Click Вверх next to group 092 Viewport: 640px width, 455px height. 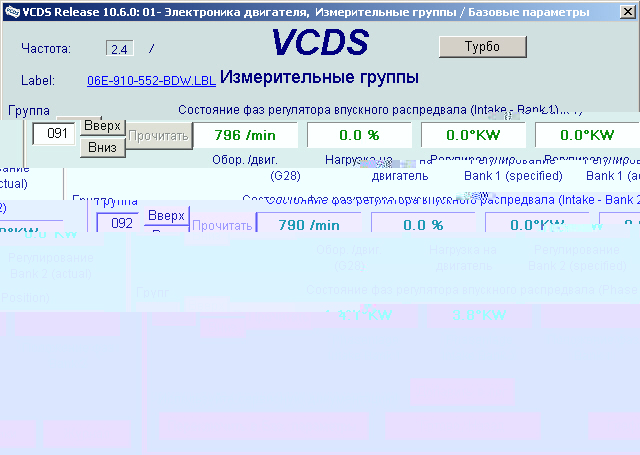click(167, 215)
